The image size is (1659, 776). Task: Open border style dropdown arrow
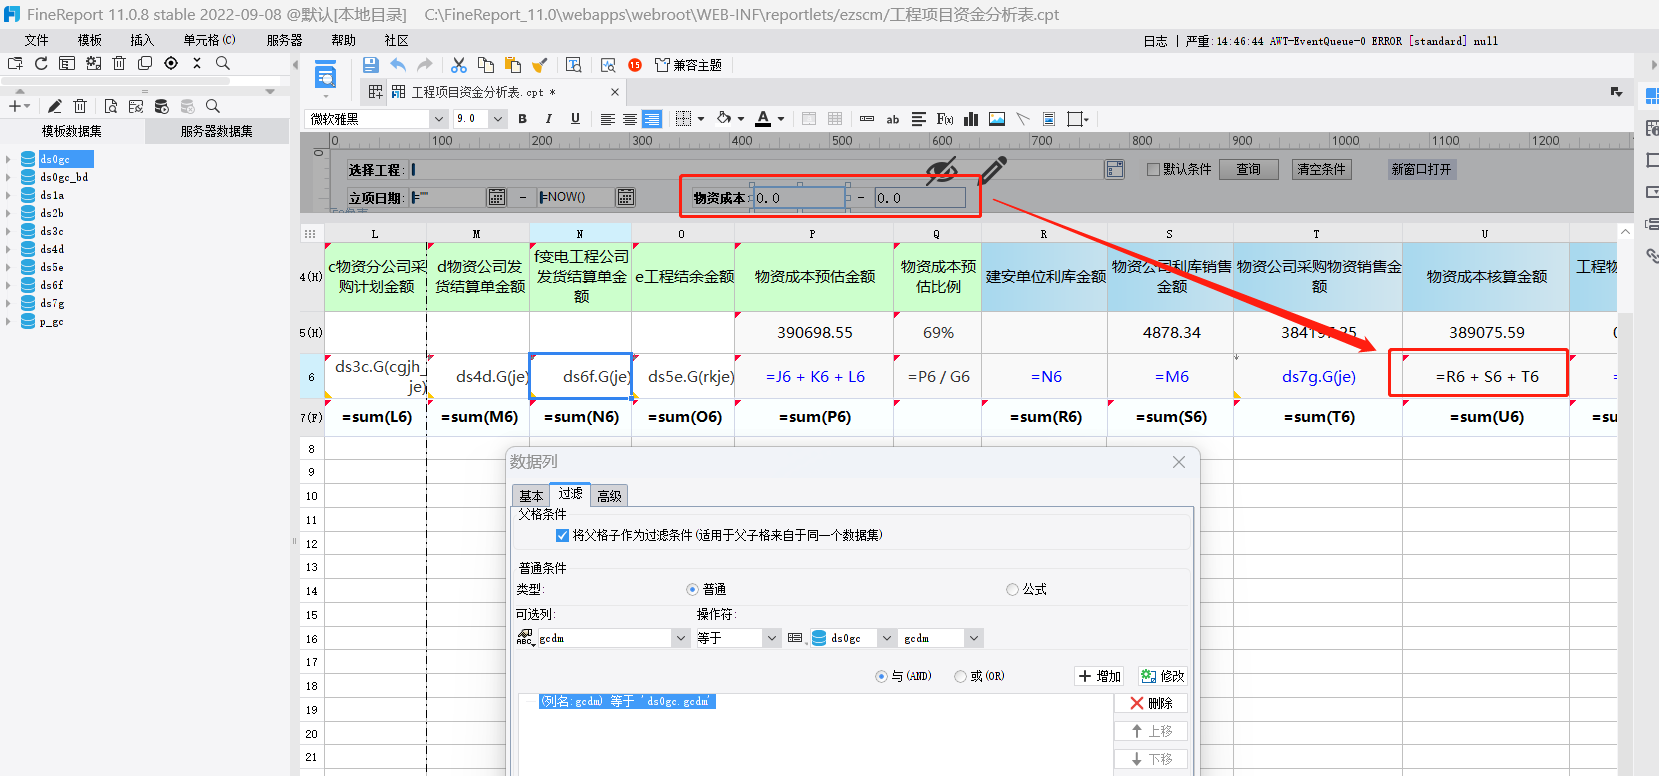(x=701, y=119)
